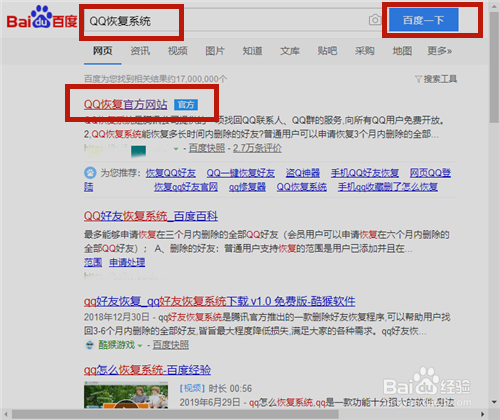
Task: Open the 知道 tab
Action: tap(252, 51)
